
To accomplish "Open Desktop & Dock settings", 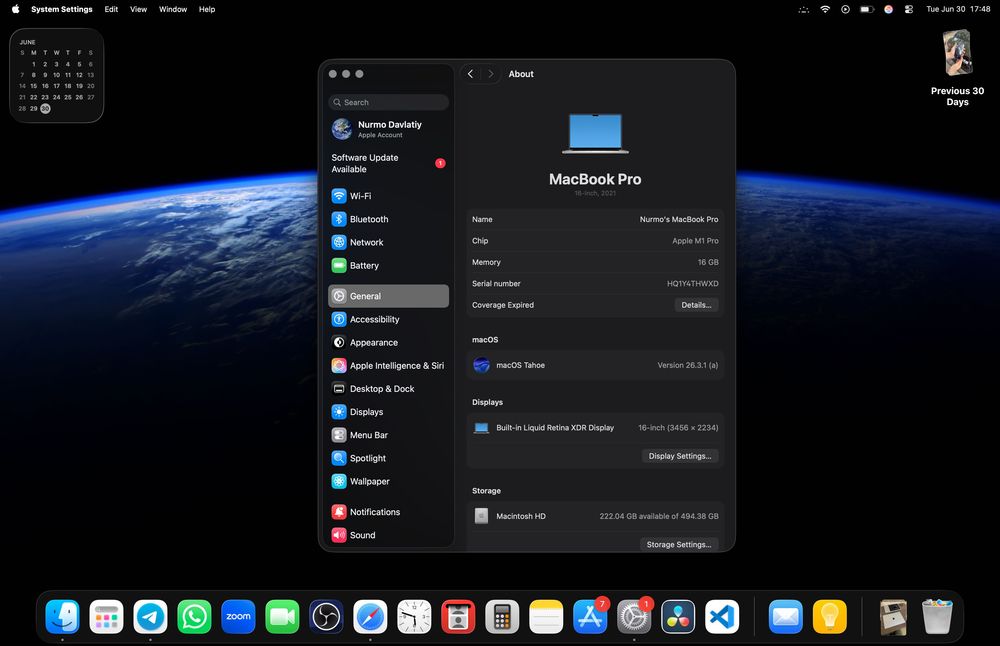I will click(388, 388).
